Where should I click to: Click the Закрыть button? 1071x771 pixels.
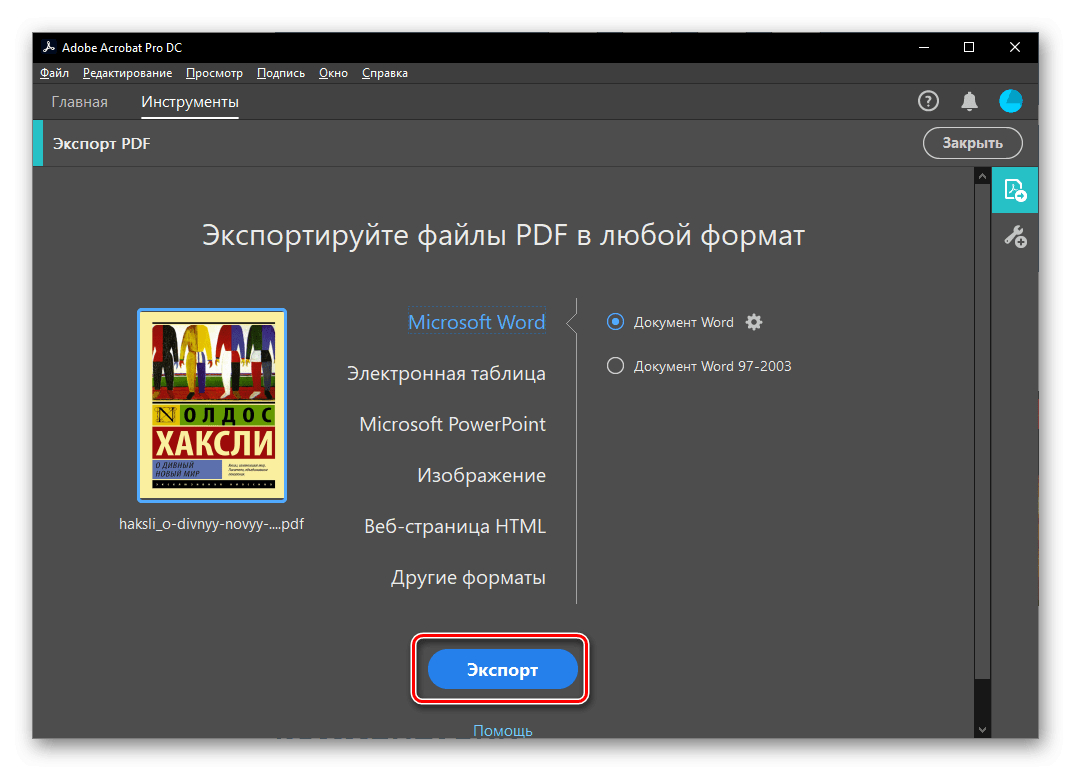[x=973, y=143]
